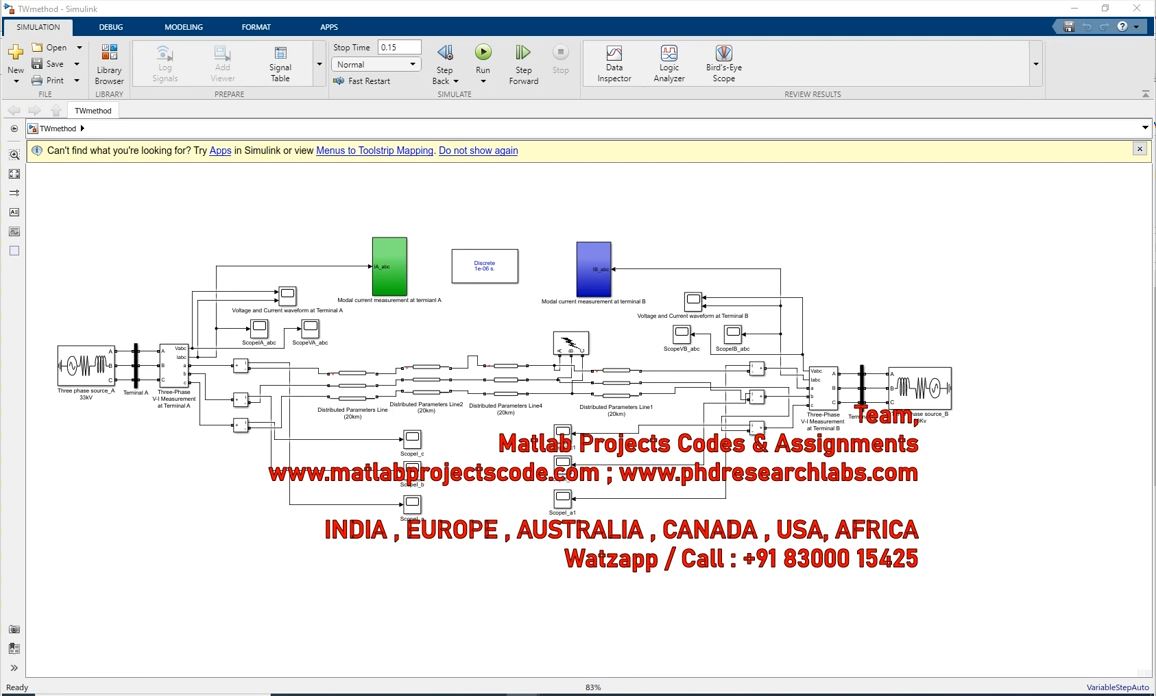Select the Three-Phase Fault block
This screenshot has width=1156, height=696.
tap(571, 343)
